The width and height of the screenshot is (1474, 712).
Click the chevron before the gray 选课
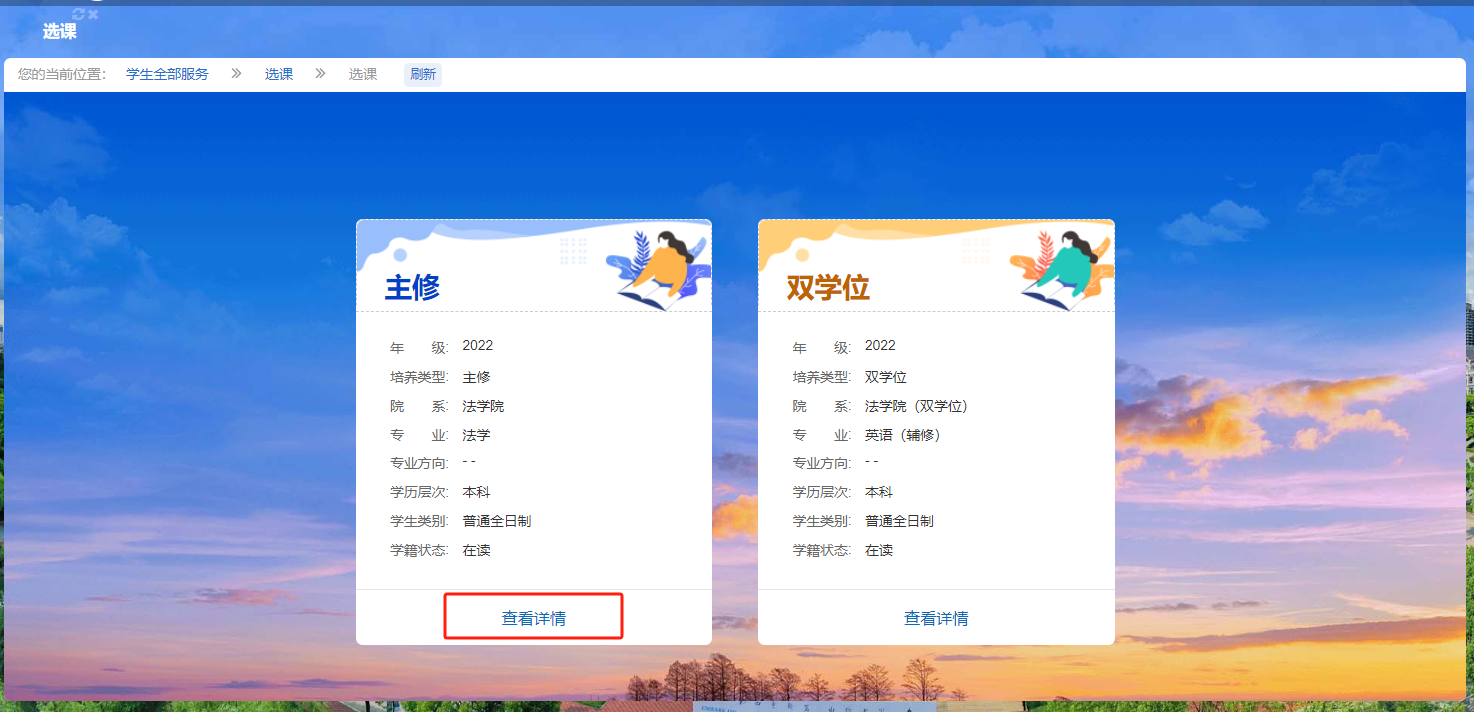(320, 74)
